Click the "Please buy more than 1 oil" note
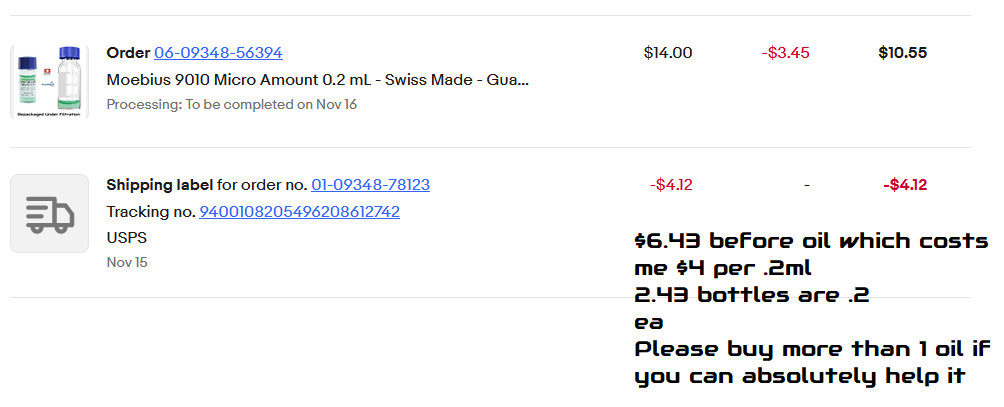Screen dimensions: 1004x407 [811, 350]
